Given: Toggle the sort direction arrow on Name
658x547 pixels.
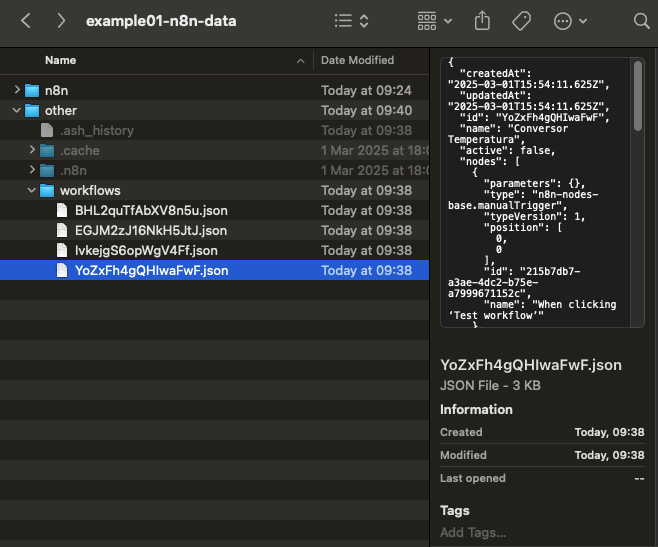Looking at the screenshot, I should point(300,61).
